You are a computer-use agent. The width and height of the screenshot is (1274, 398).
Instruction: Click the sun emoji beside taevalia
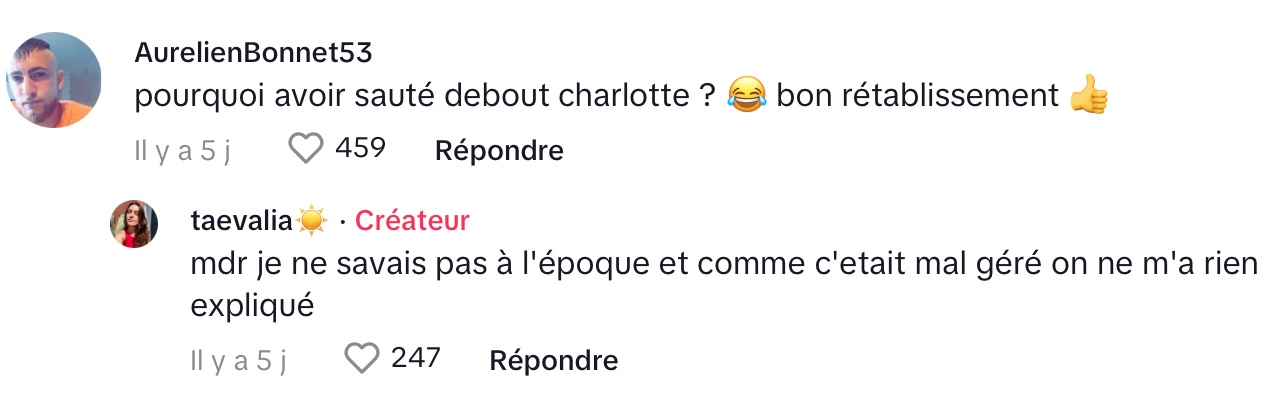pyautogui.click(x=312, y=221)
